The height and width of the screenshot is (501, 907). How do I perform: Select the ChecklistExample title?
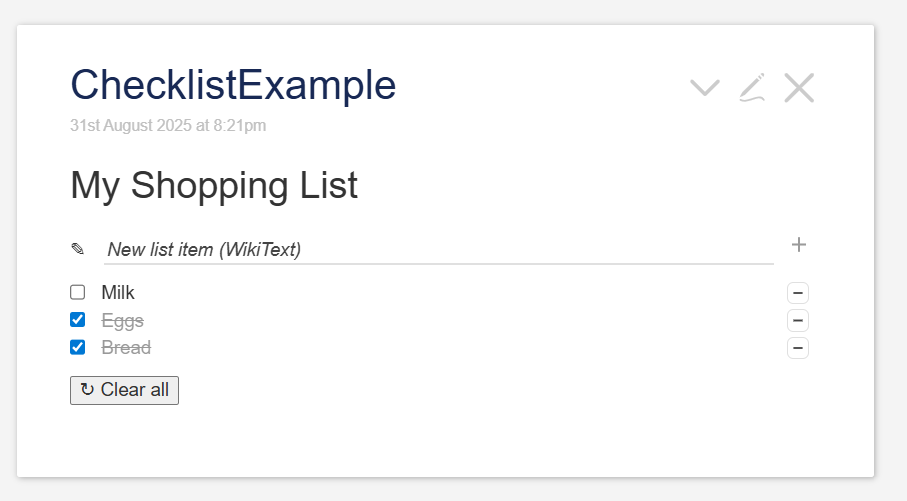(x=233, y=85)
